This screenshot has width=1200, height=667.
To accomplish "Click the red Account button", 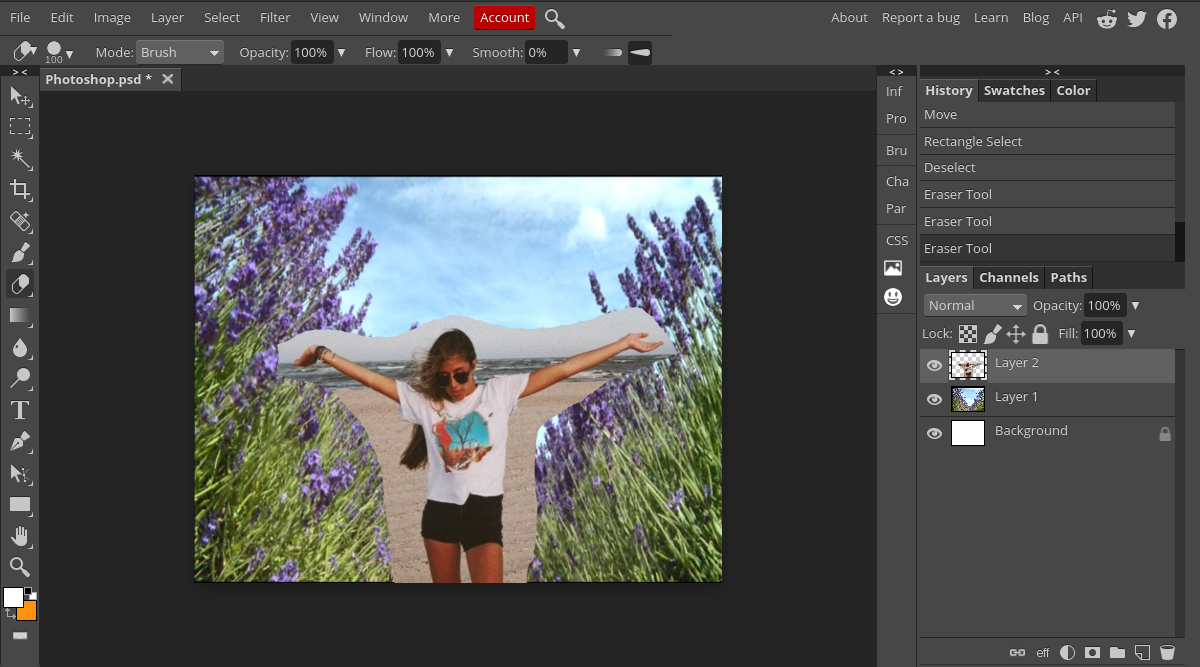I will (x=505, y=17).
